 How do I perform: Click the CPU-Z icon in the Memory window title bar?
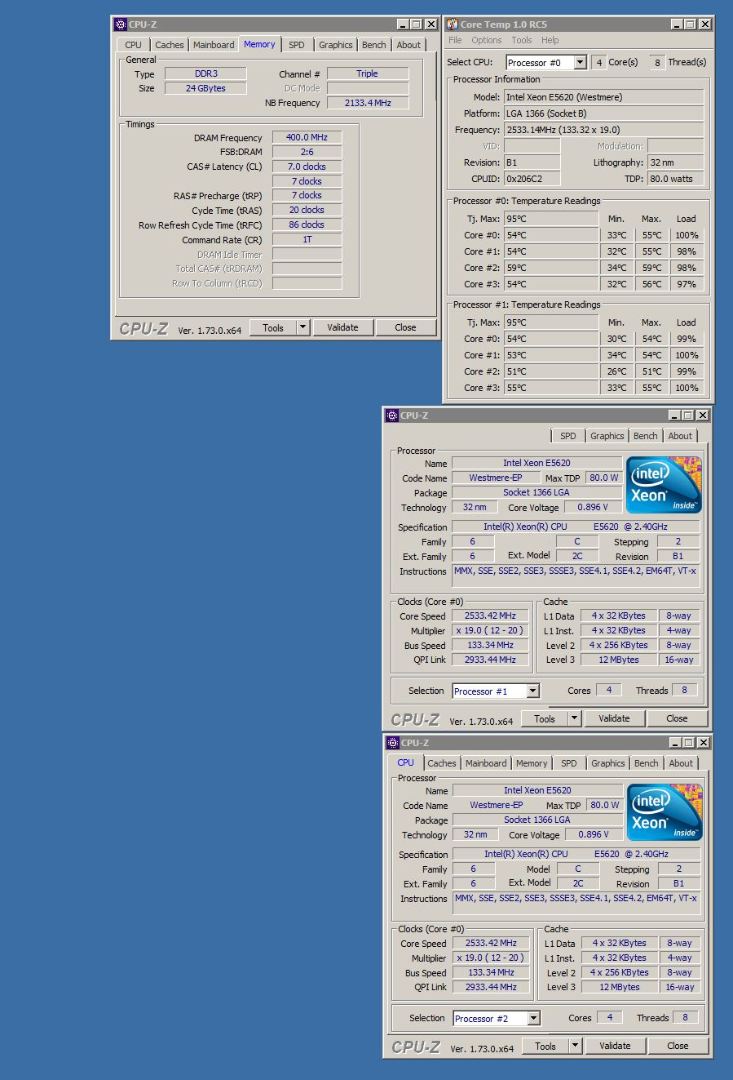[121, 24]
